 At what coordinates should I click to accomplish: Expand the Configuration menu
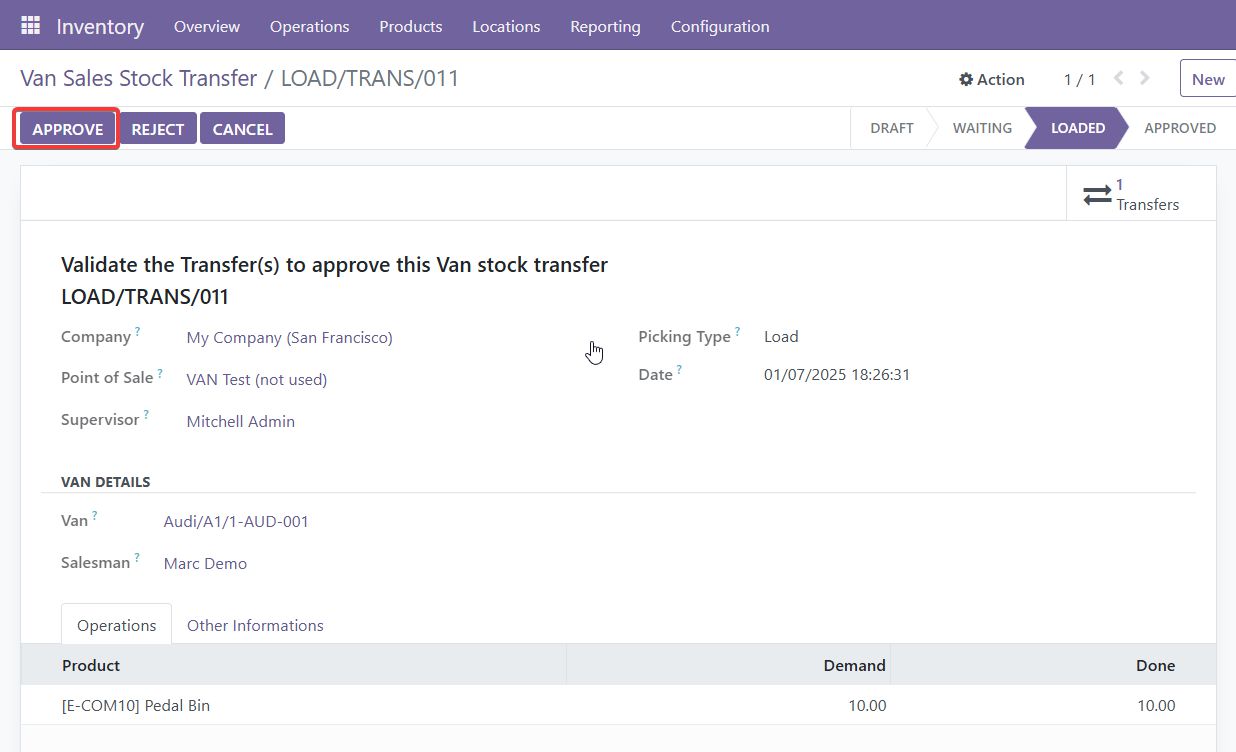click(x=719, y=26)
